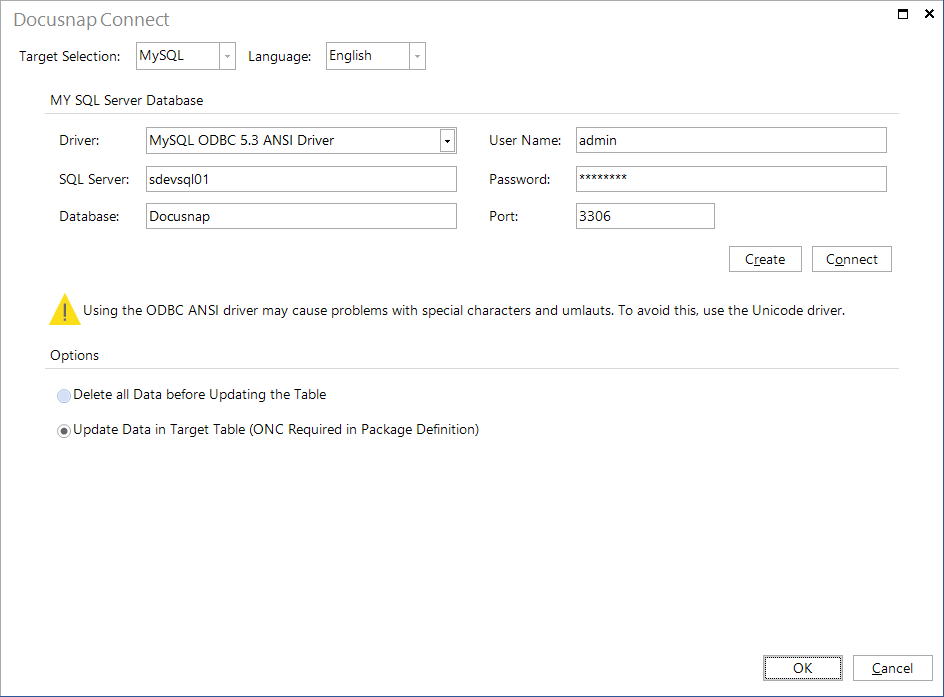Click the Docusnap Connect title text

[x=92, y=20]
